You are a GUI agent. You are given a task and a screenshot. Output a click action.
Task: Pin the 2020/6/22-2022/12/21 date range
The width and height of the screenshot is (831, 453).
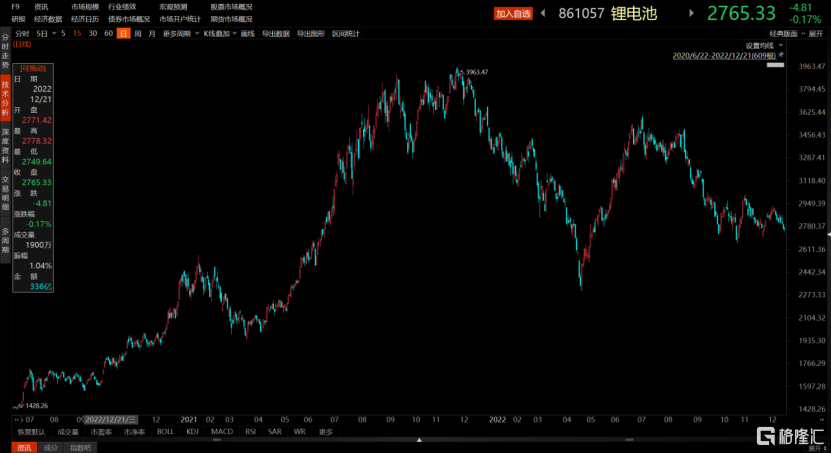coord(781,55)
